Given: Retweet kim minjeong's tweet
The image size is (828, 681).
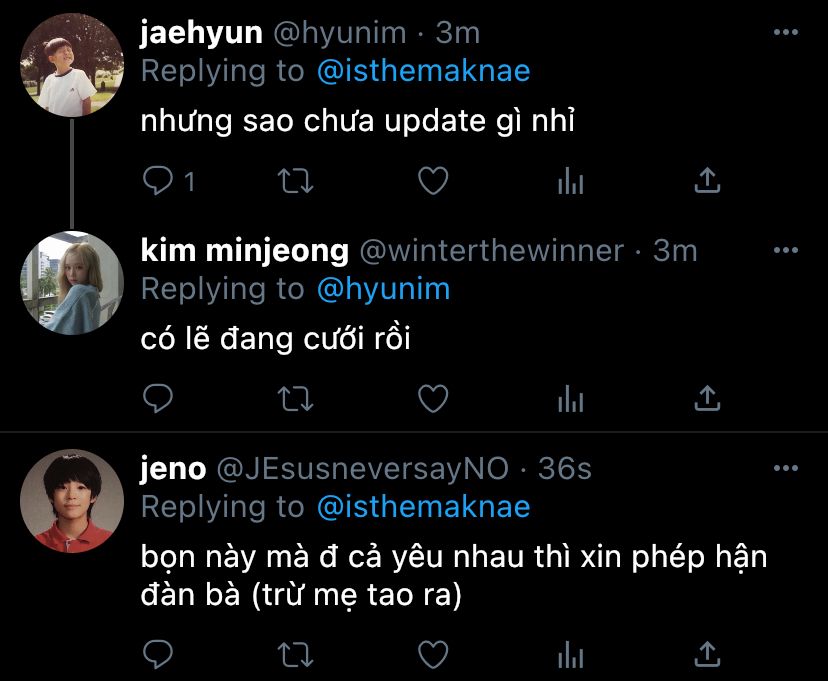Looking at the screenshot, I should point(295,399).
